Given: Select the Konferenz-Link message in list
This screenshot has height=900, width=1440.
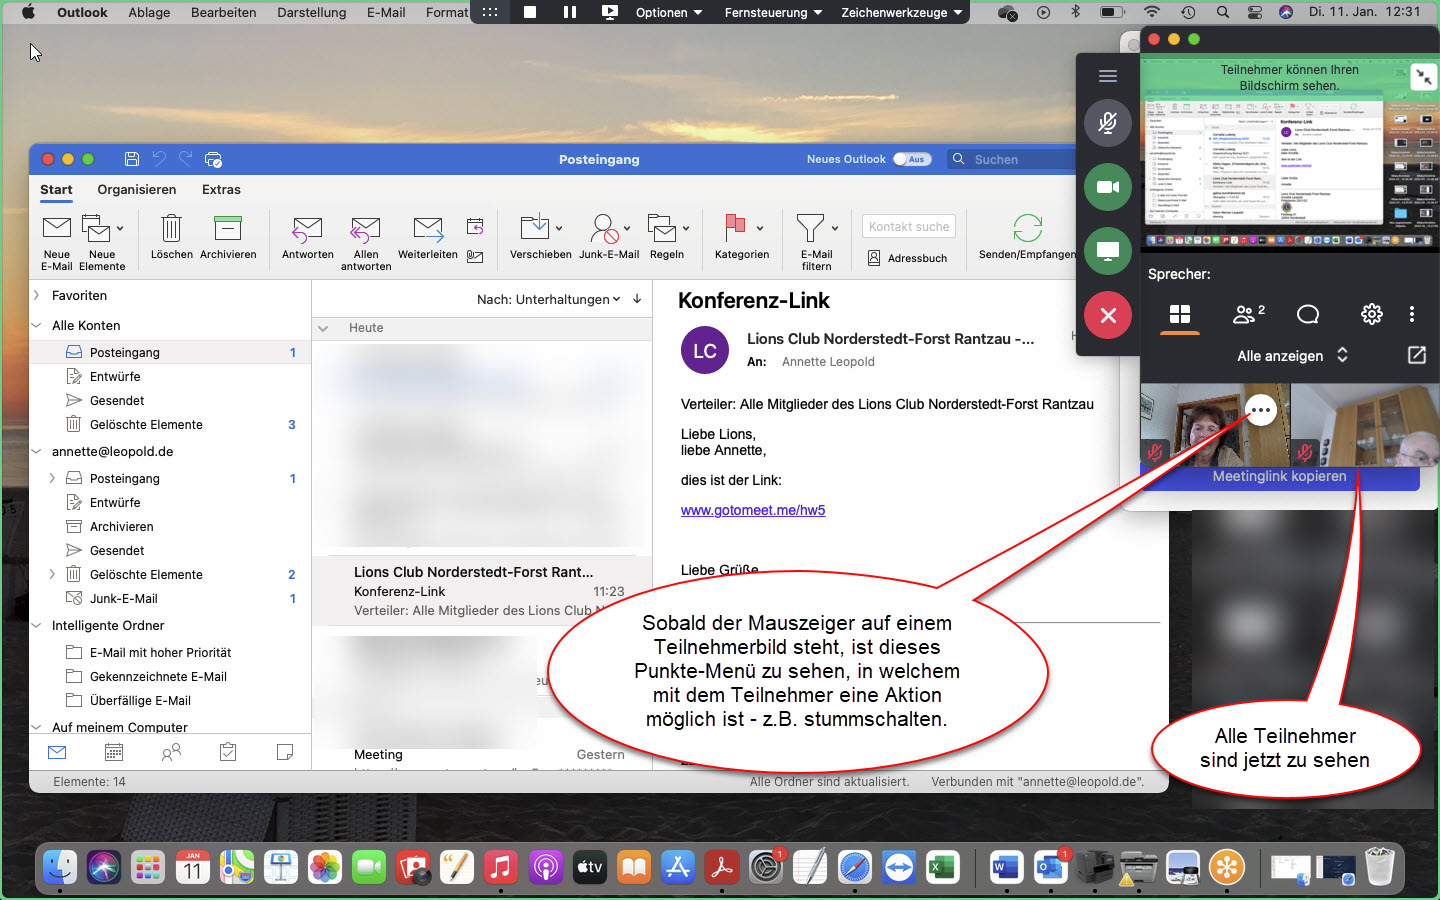Looking at the screenshot, I should [482, 591].
